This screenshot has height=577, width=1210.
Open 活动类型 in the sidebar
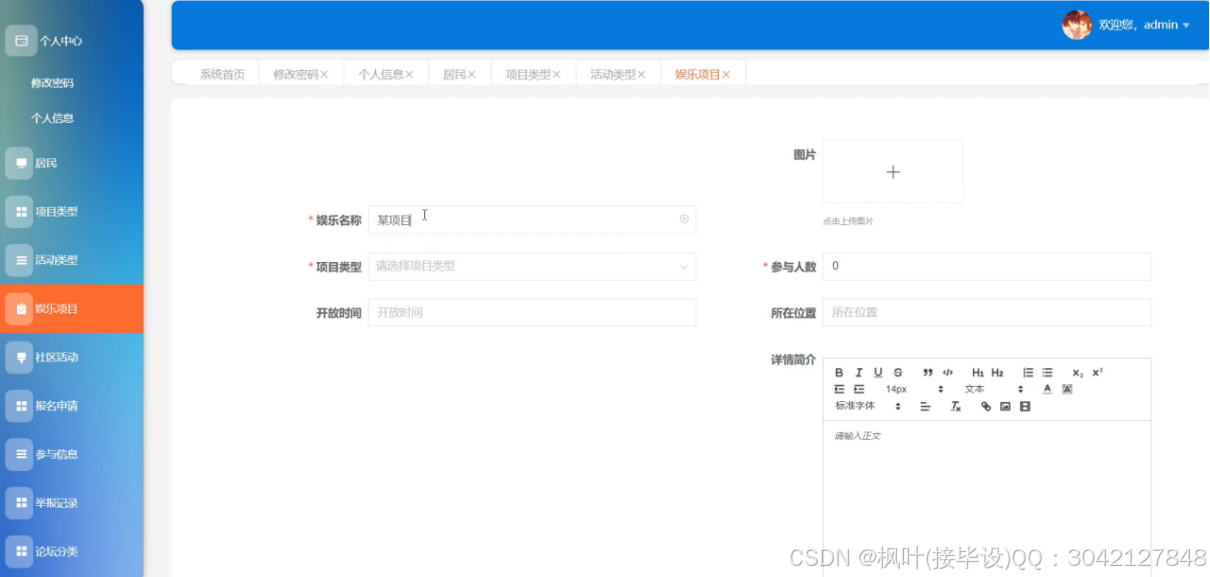(71, 260)
